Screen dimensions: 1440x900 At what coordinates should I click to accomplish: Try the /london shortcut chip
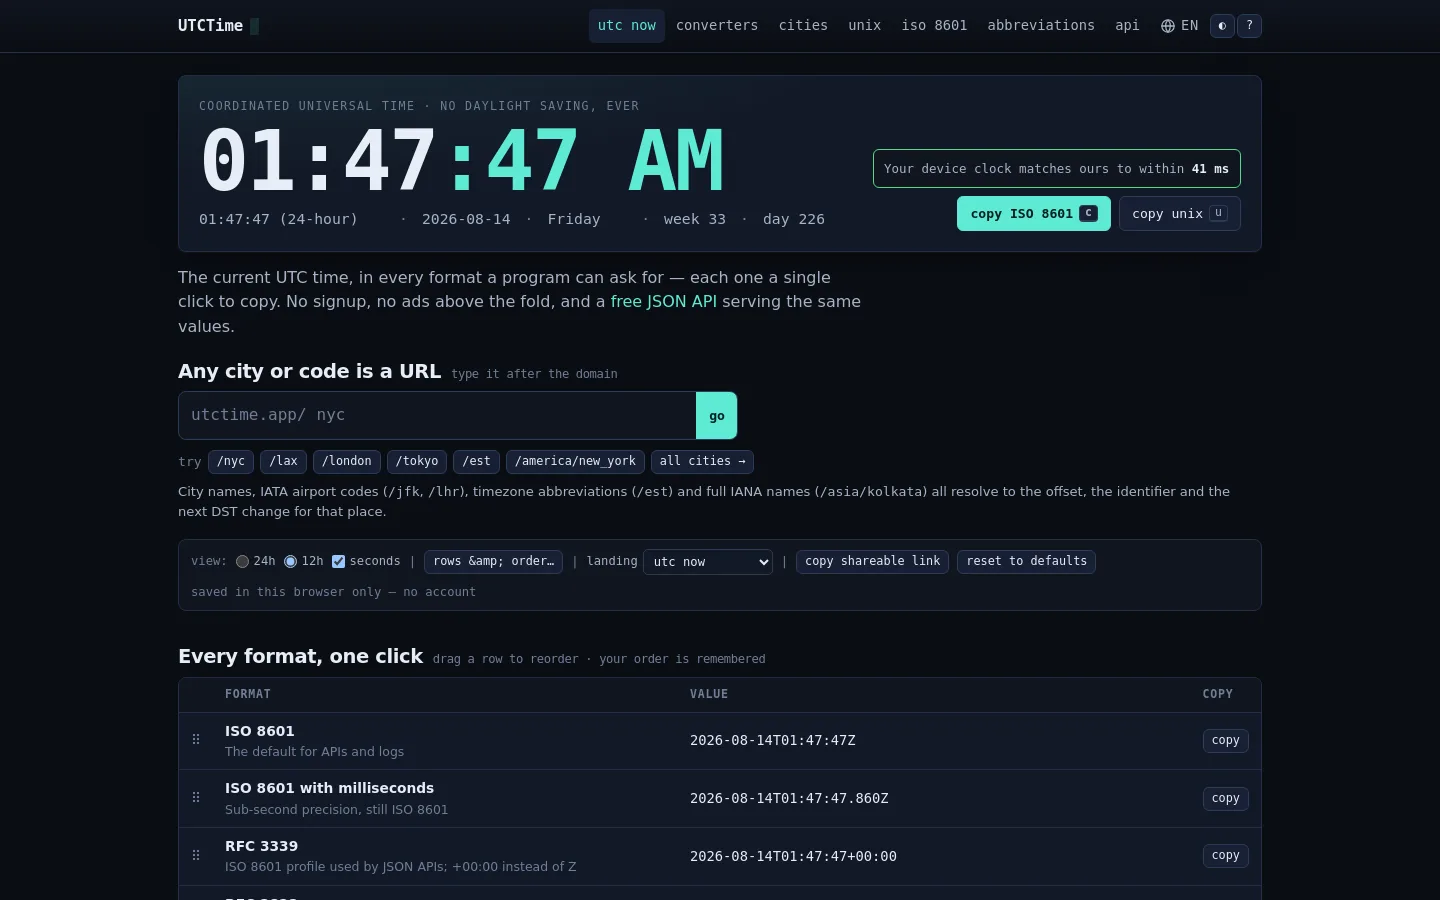[347, 461]
